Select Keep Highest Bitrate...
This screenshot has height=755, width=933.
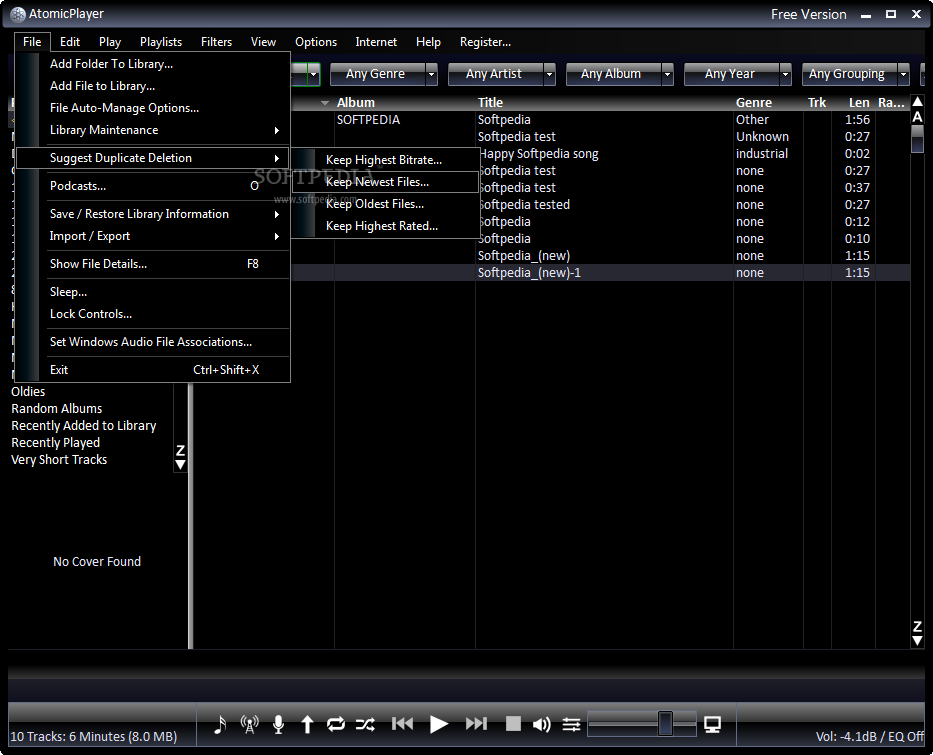pos(386,159)
